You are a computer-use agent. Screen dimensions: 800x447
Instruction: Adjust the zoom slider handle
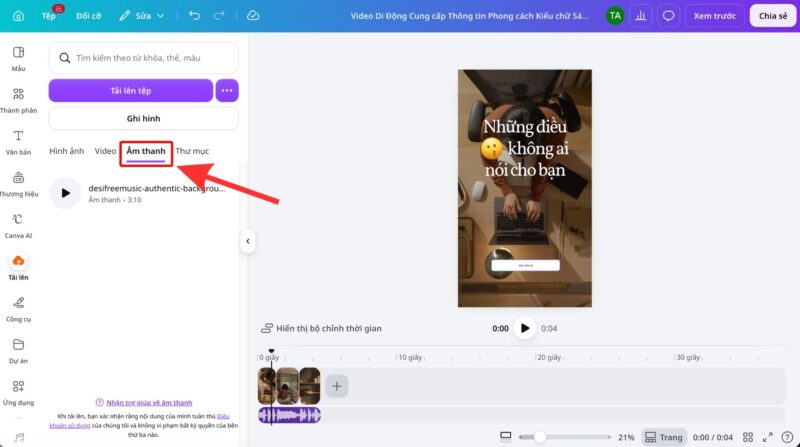point(540,437)
